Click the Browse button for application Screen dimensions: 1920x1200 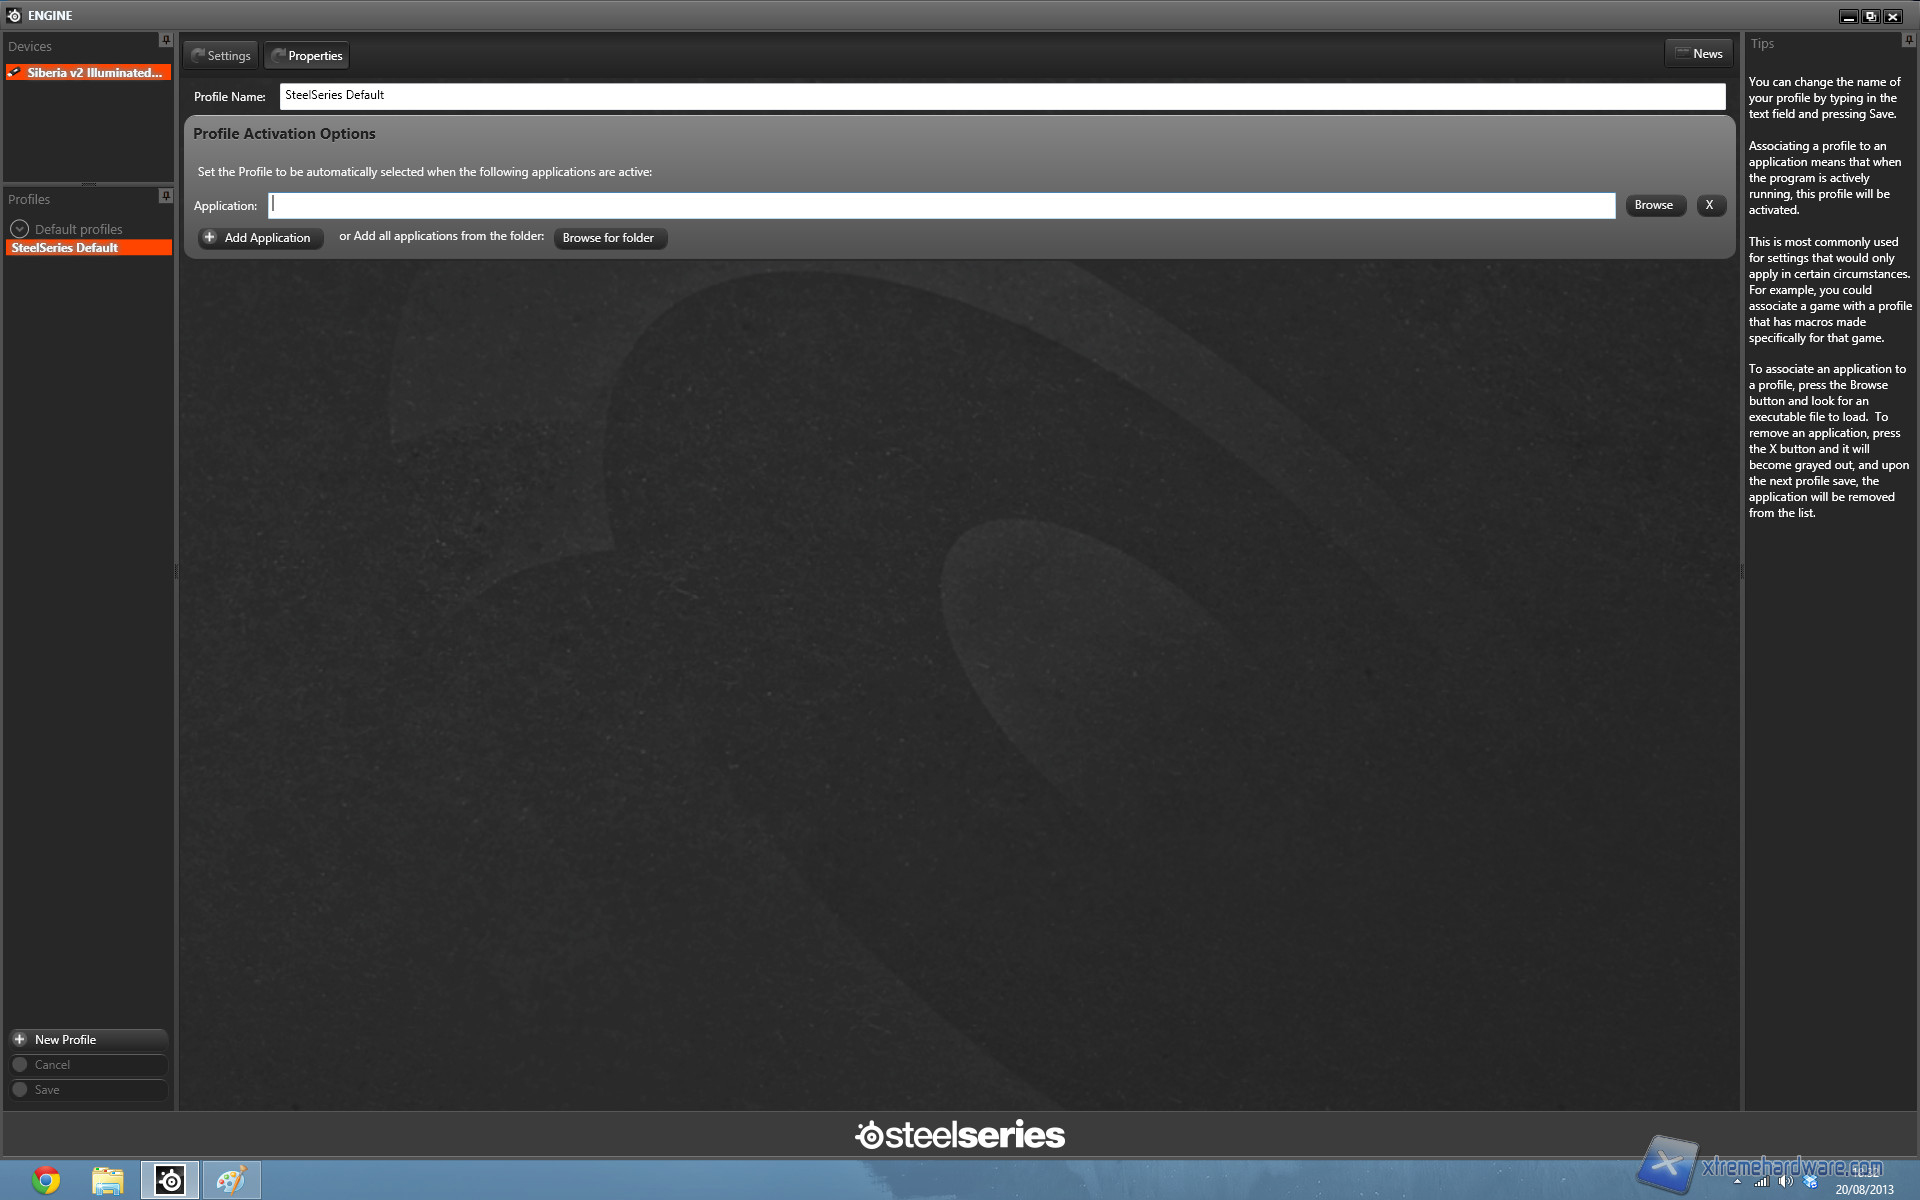click(x=1653, y=205)
